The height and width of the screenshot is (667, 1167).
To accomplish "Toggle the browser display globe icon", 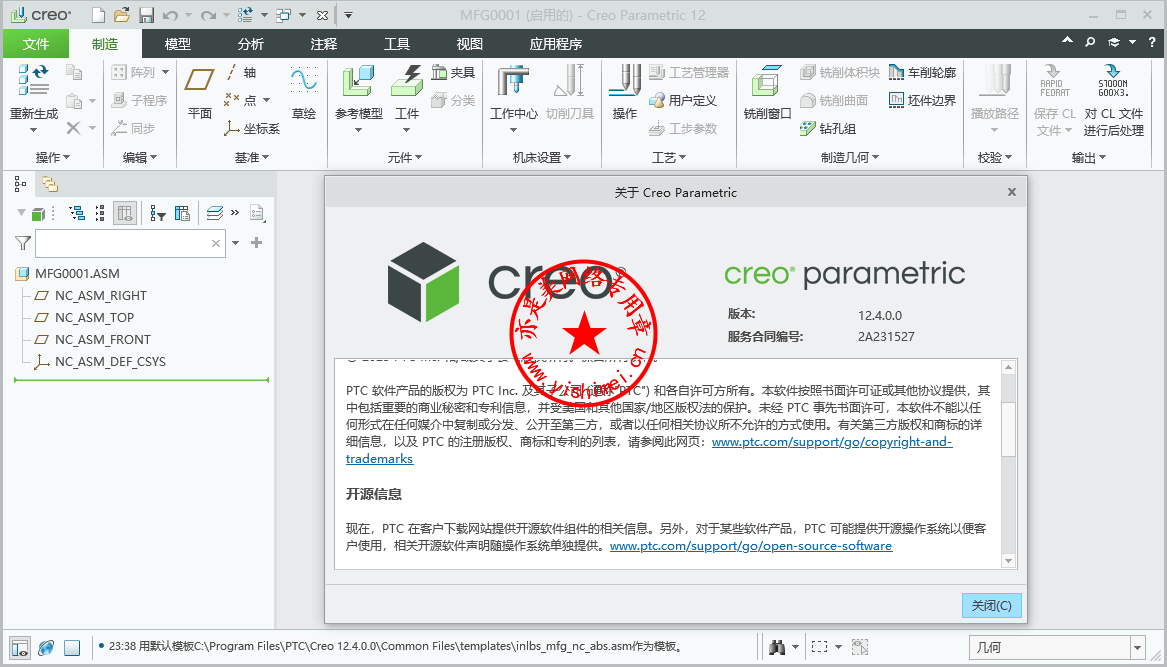I will tap(46, 648).
